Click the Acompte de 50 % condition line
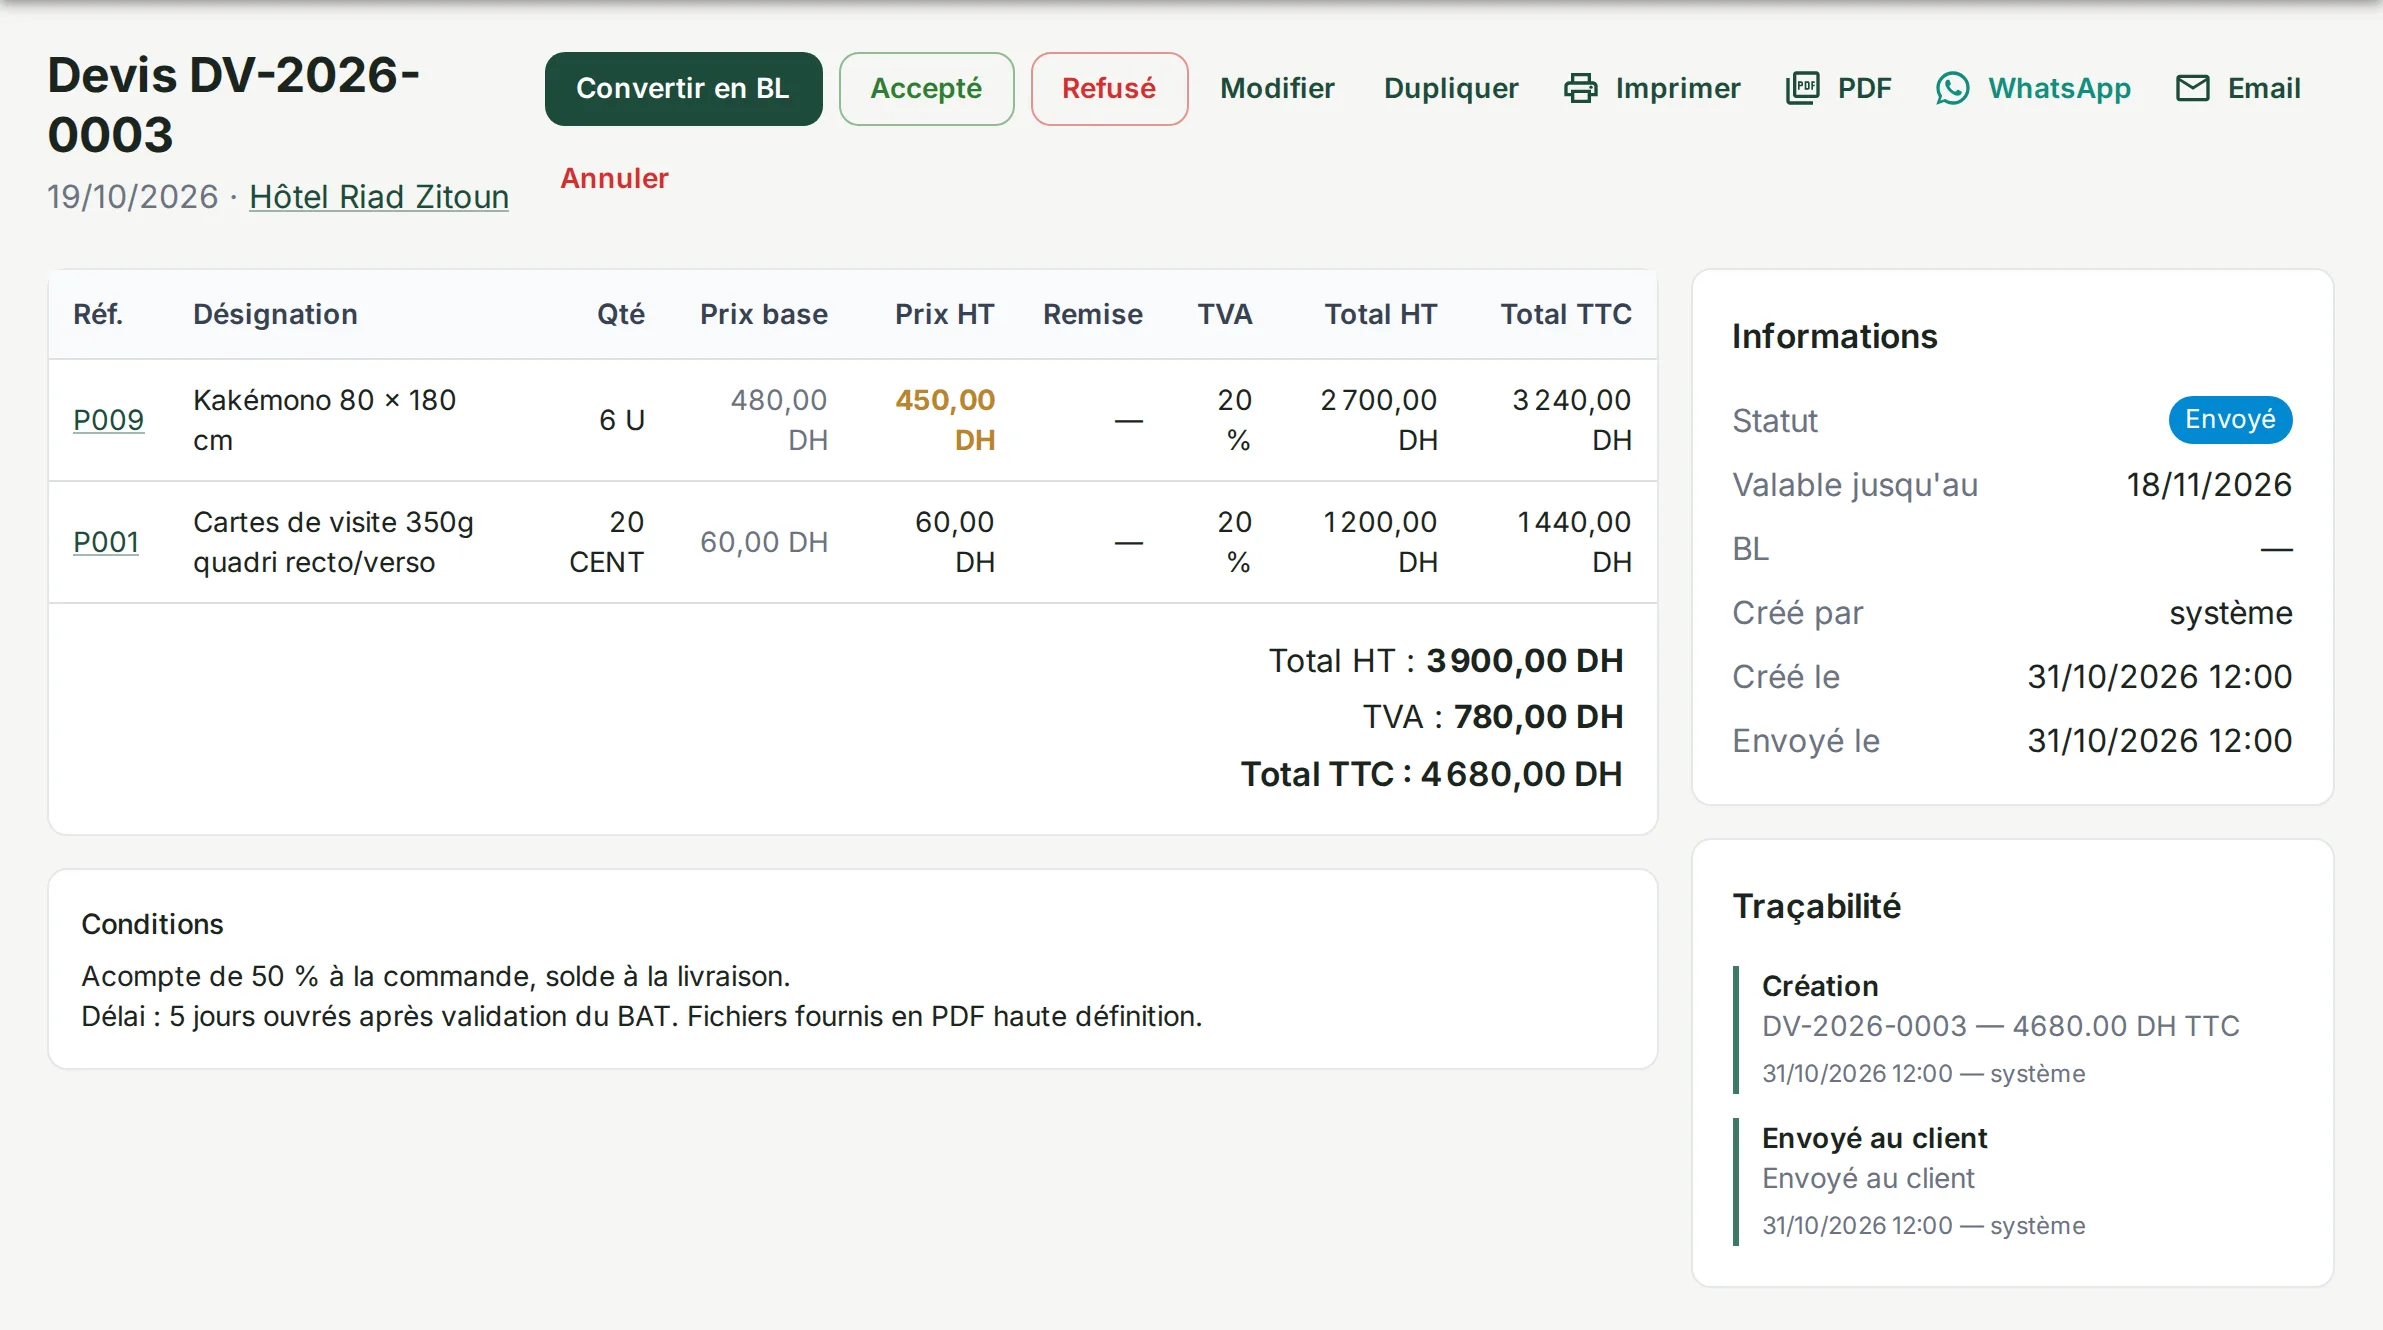This screenshot has height=1330, width=2383. pyautogui.click(x=436, y=976)
